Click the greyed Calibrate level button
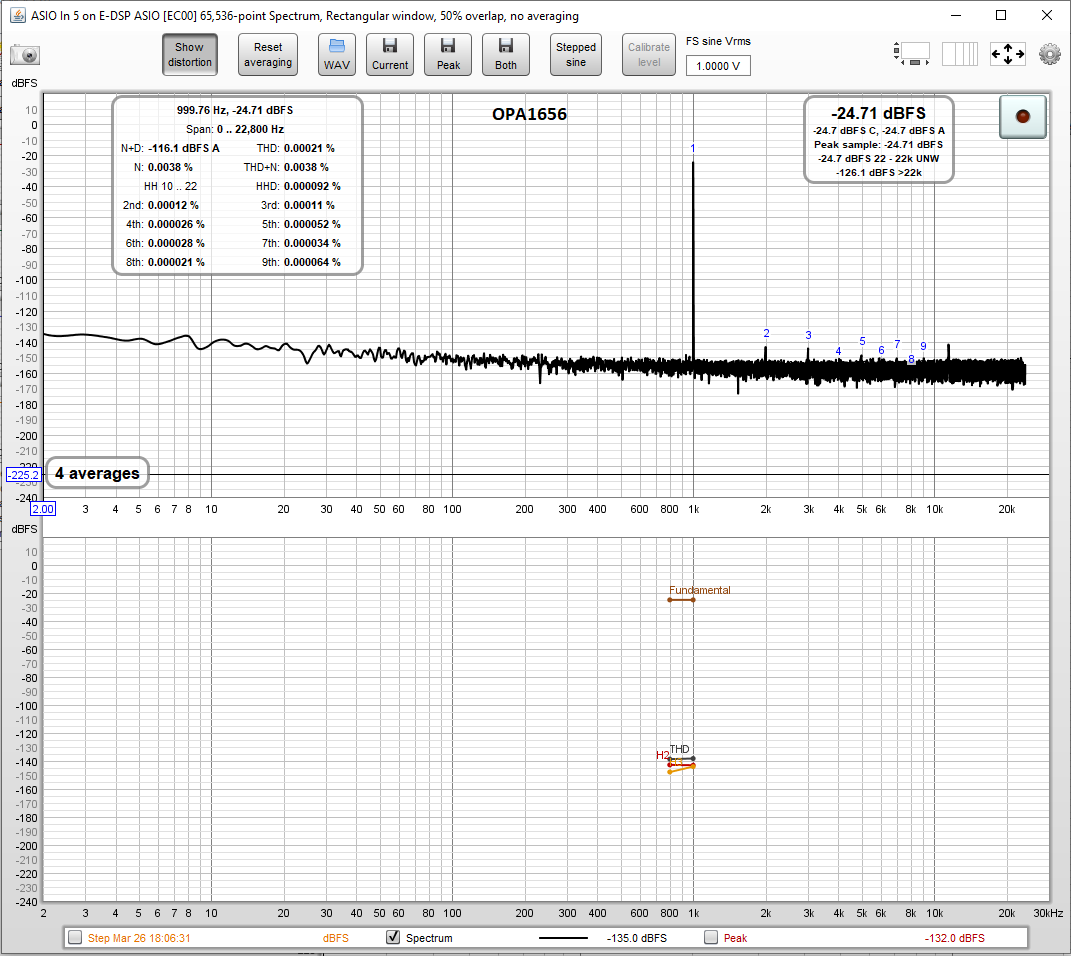The width and height of the screenshot is (1071, 956). pyautogui.click(x=649, y=55)
